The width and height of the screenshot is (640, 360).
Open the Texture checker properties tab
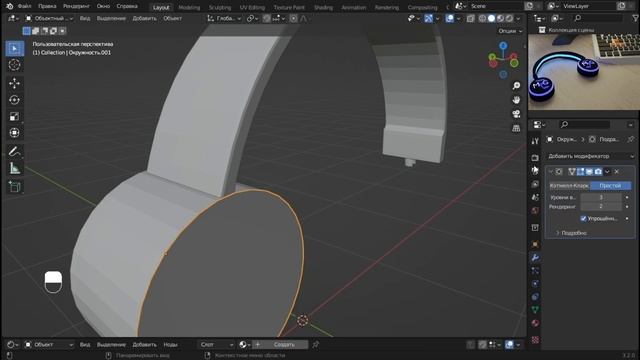[535, 340]
